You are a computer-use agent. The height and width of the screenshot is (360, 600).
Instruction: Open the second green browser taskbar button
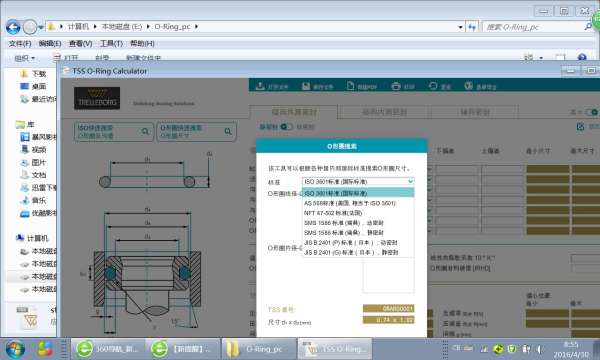click(x=183, y=349)
